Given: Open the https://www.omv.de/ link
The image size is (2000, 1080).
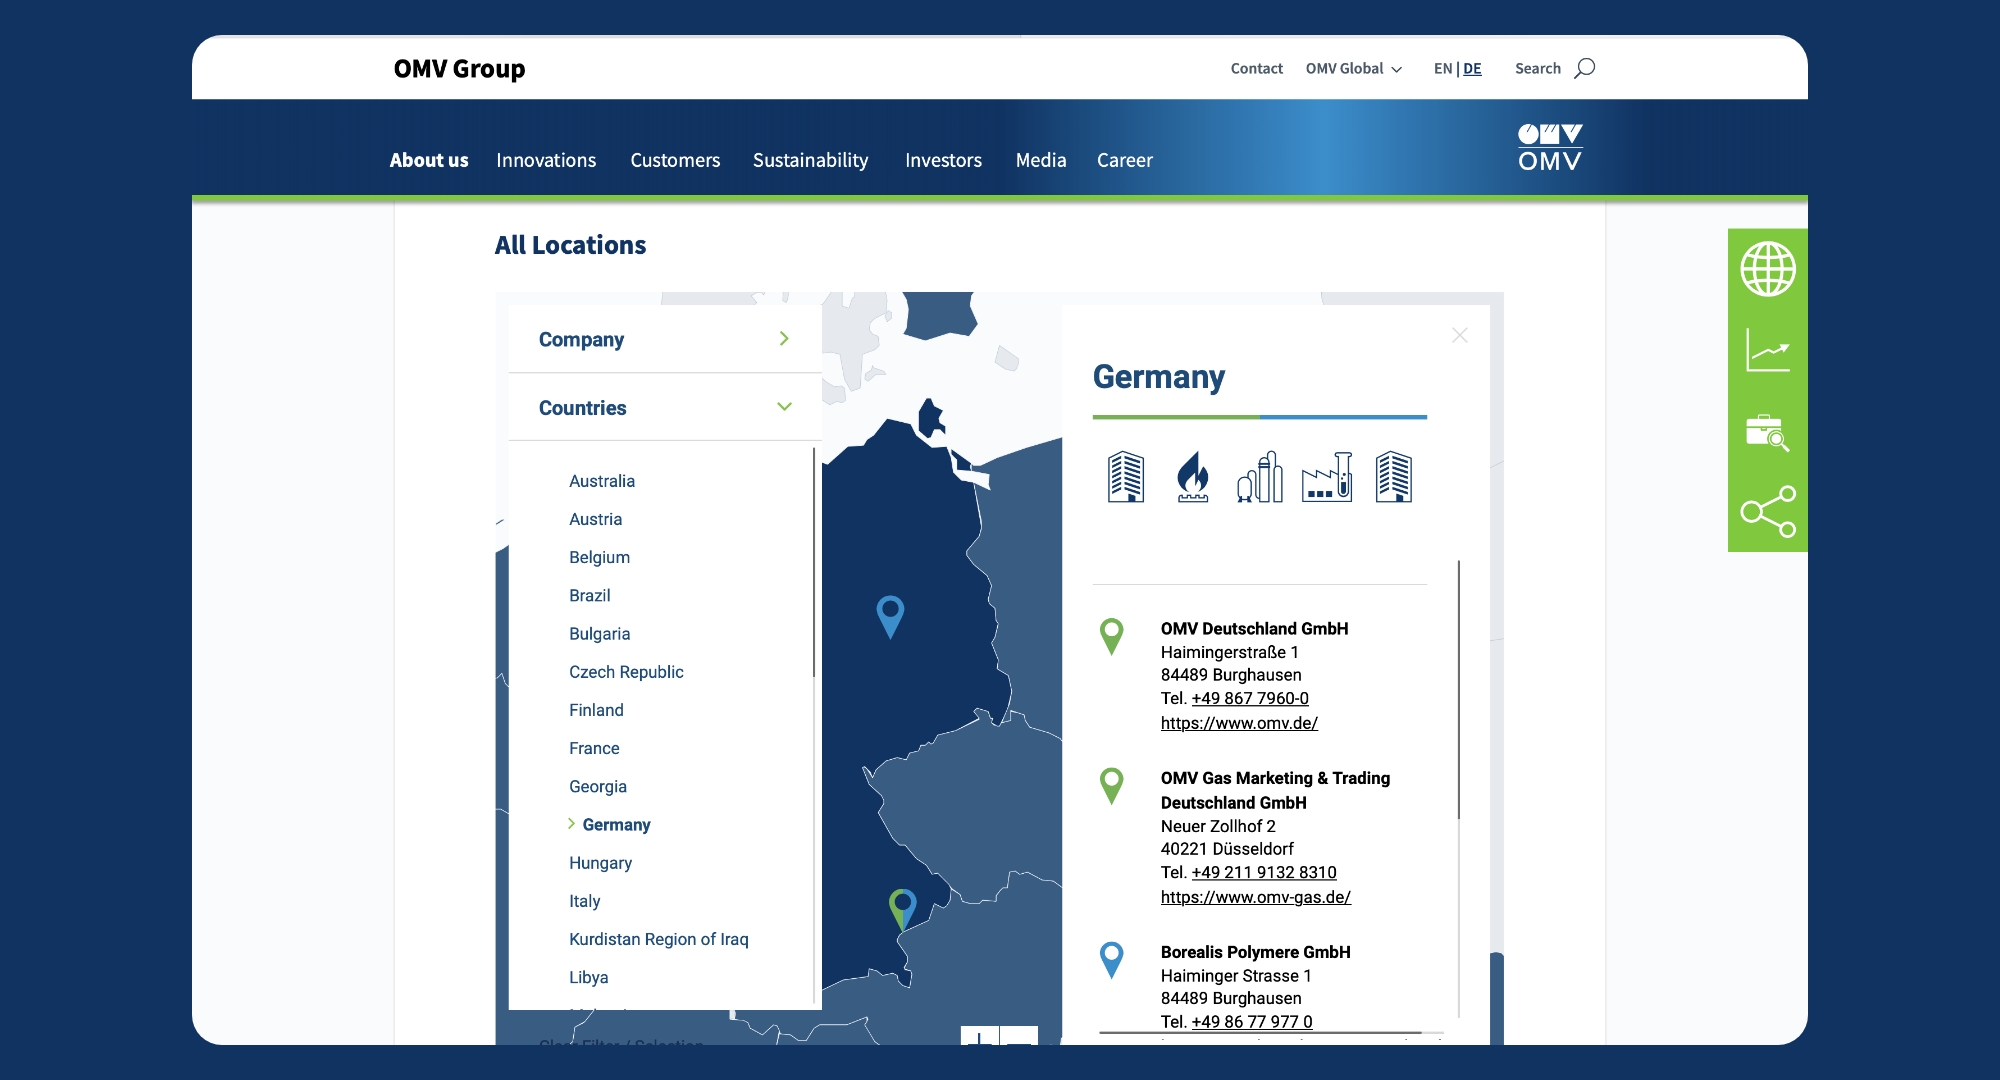Looking at the screenshot, I should click(1238, 723).
